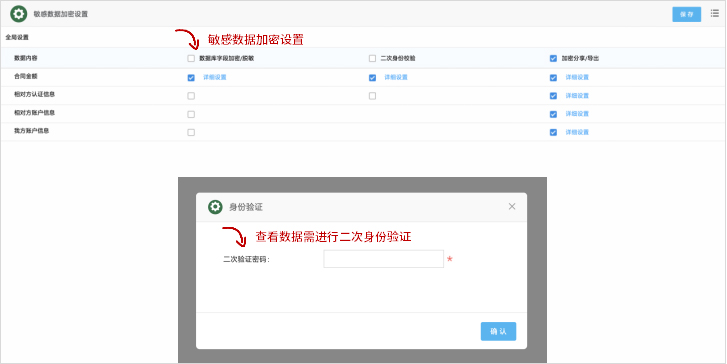This screenshot has height=364, width=727.
Task: Click the 保存 button
Action: (x=687, y=14)
